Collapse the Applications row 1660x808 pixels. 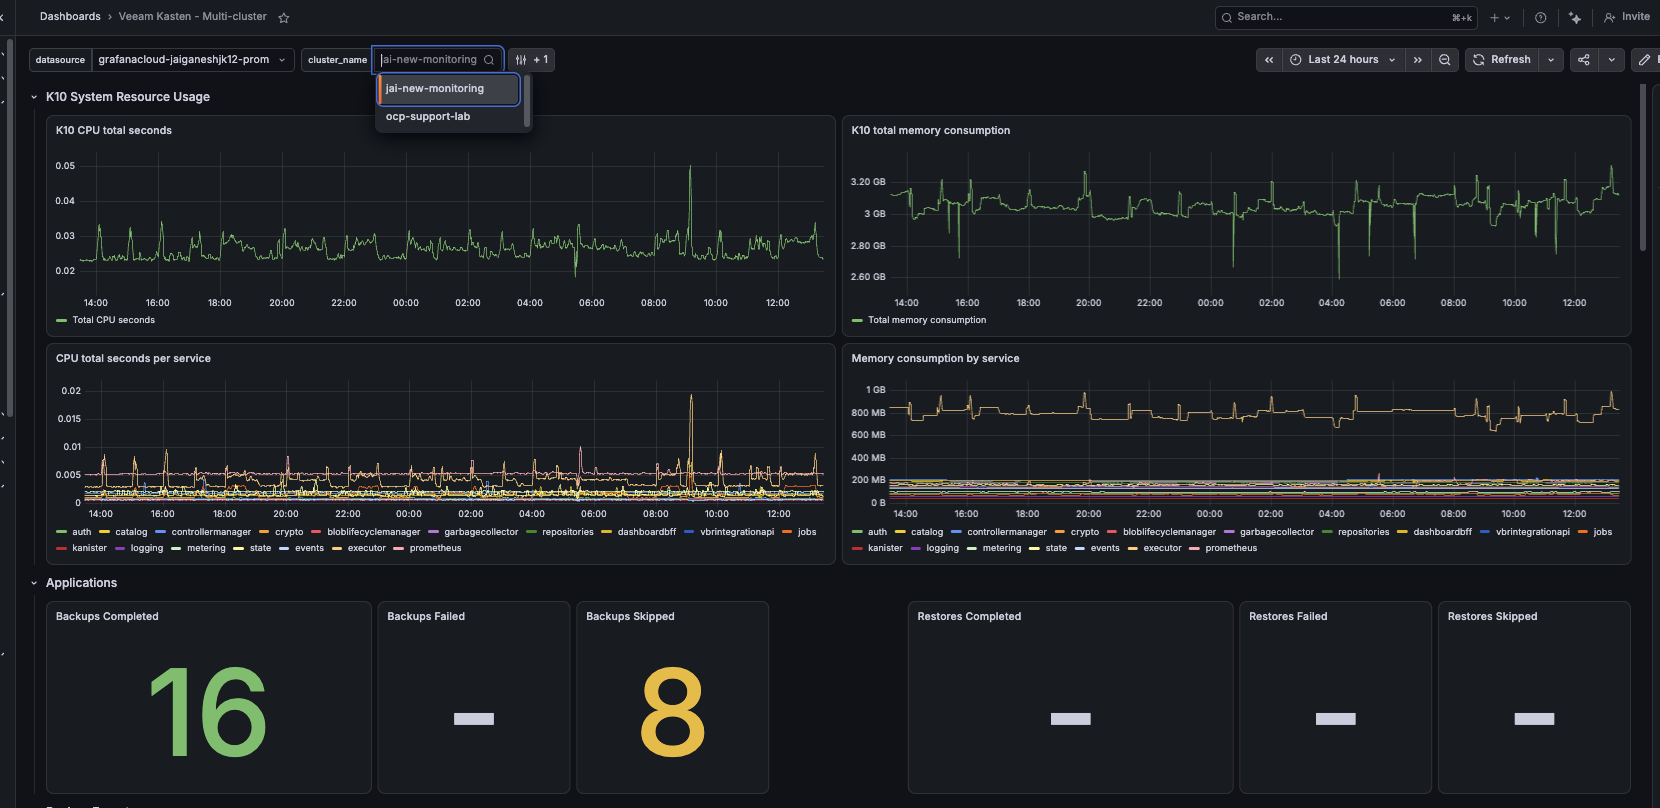[34, 583]
